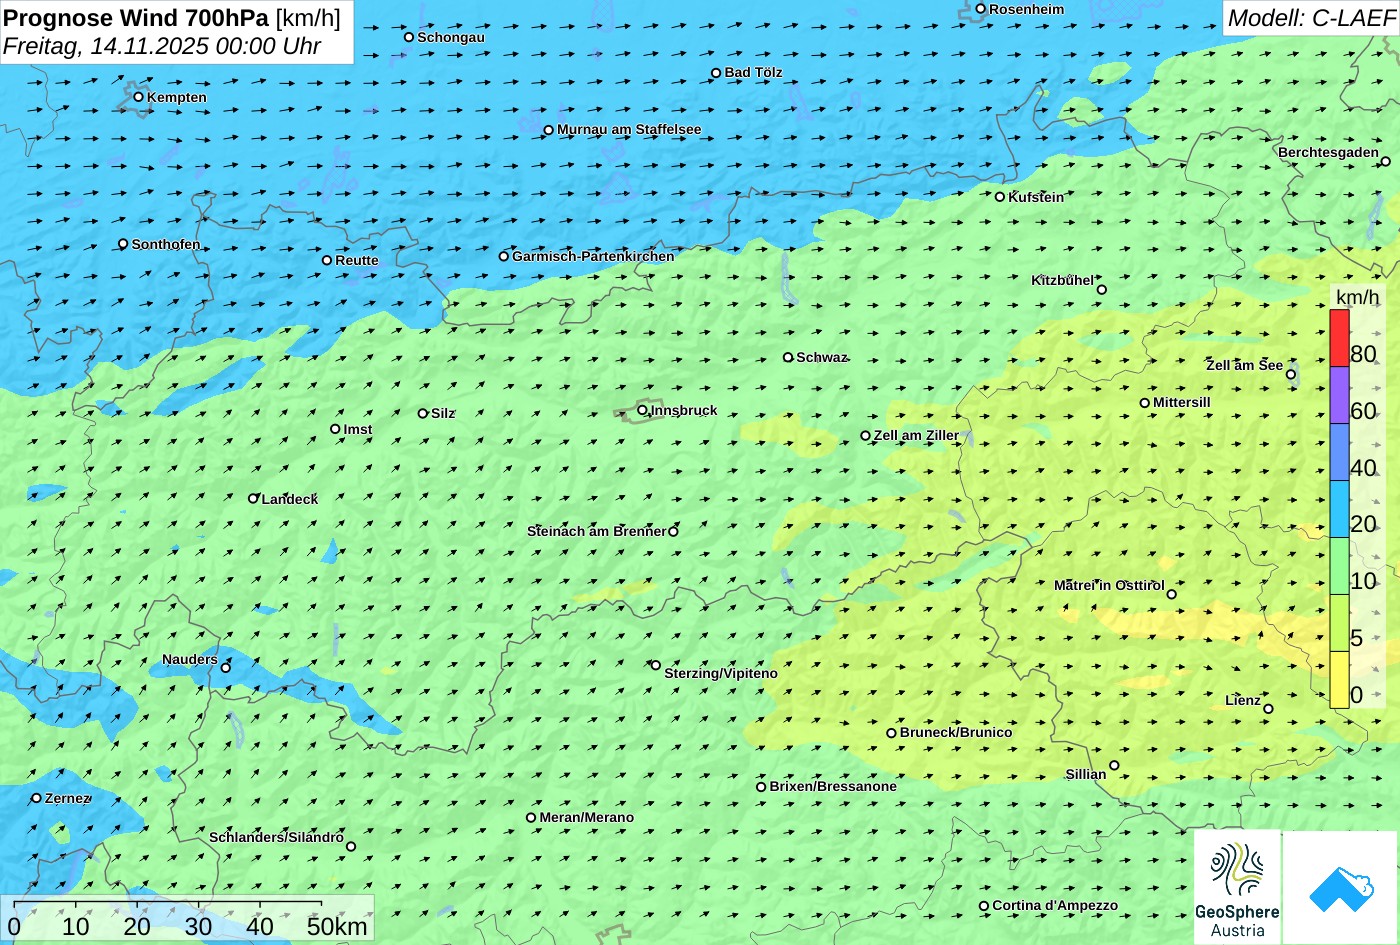
Task: Click the Reutte marker circle
Action: (327, 260)
